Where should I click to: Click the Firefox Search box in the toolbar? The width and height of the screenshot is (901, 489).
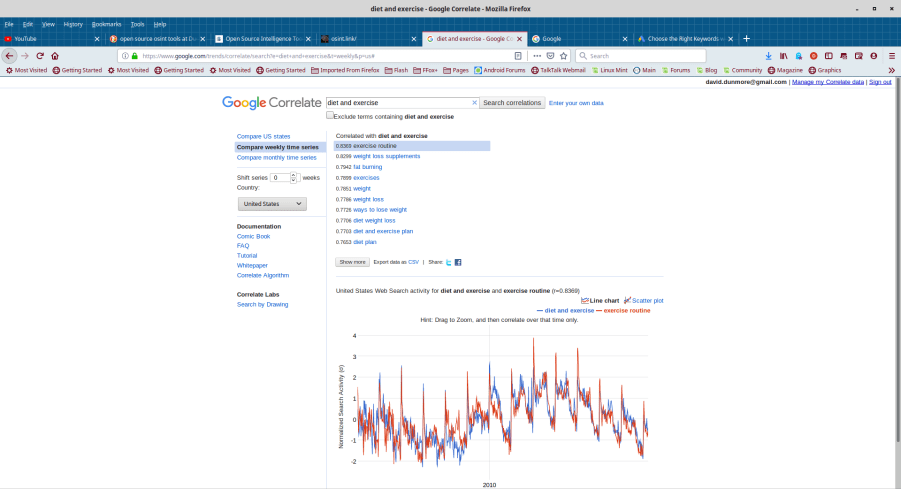(x=641, y=56)
